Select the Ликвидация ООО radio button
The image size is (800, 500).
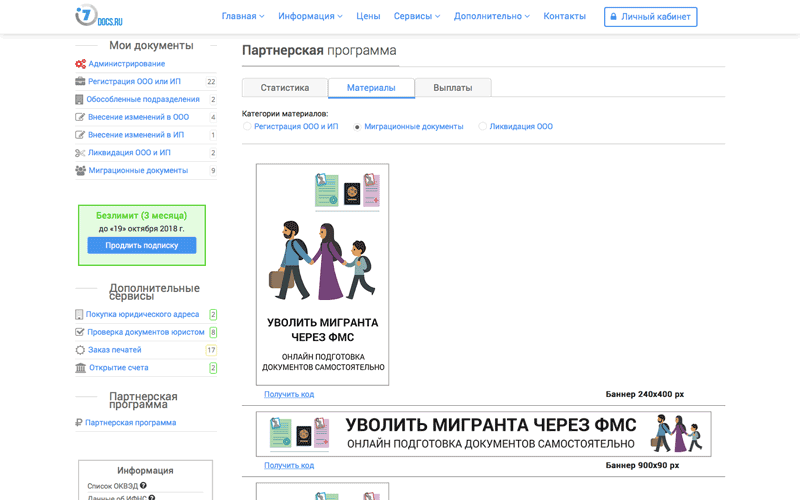coord(483,127)
